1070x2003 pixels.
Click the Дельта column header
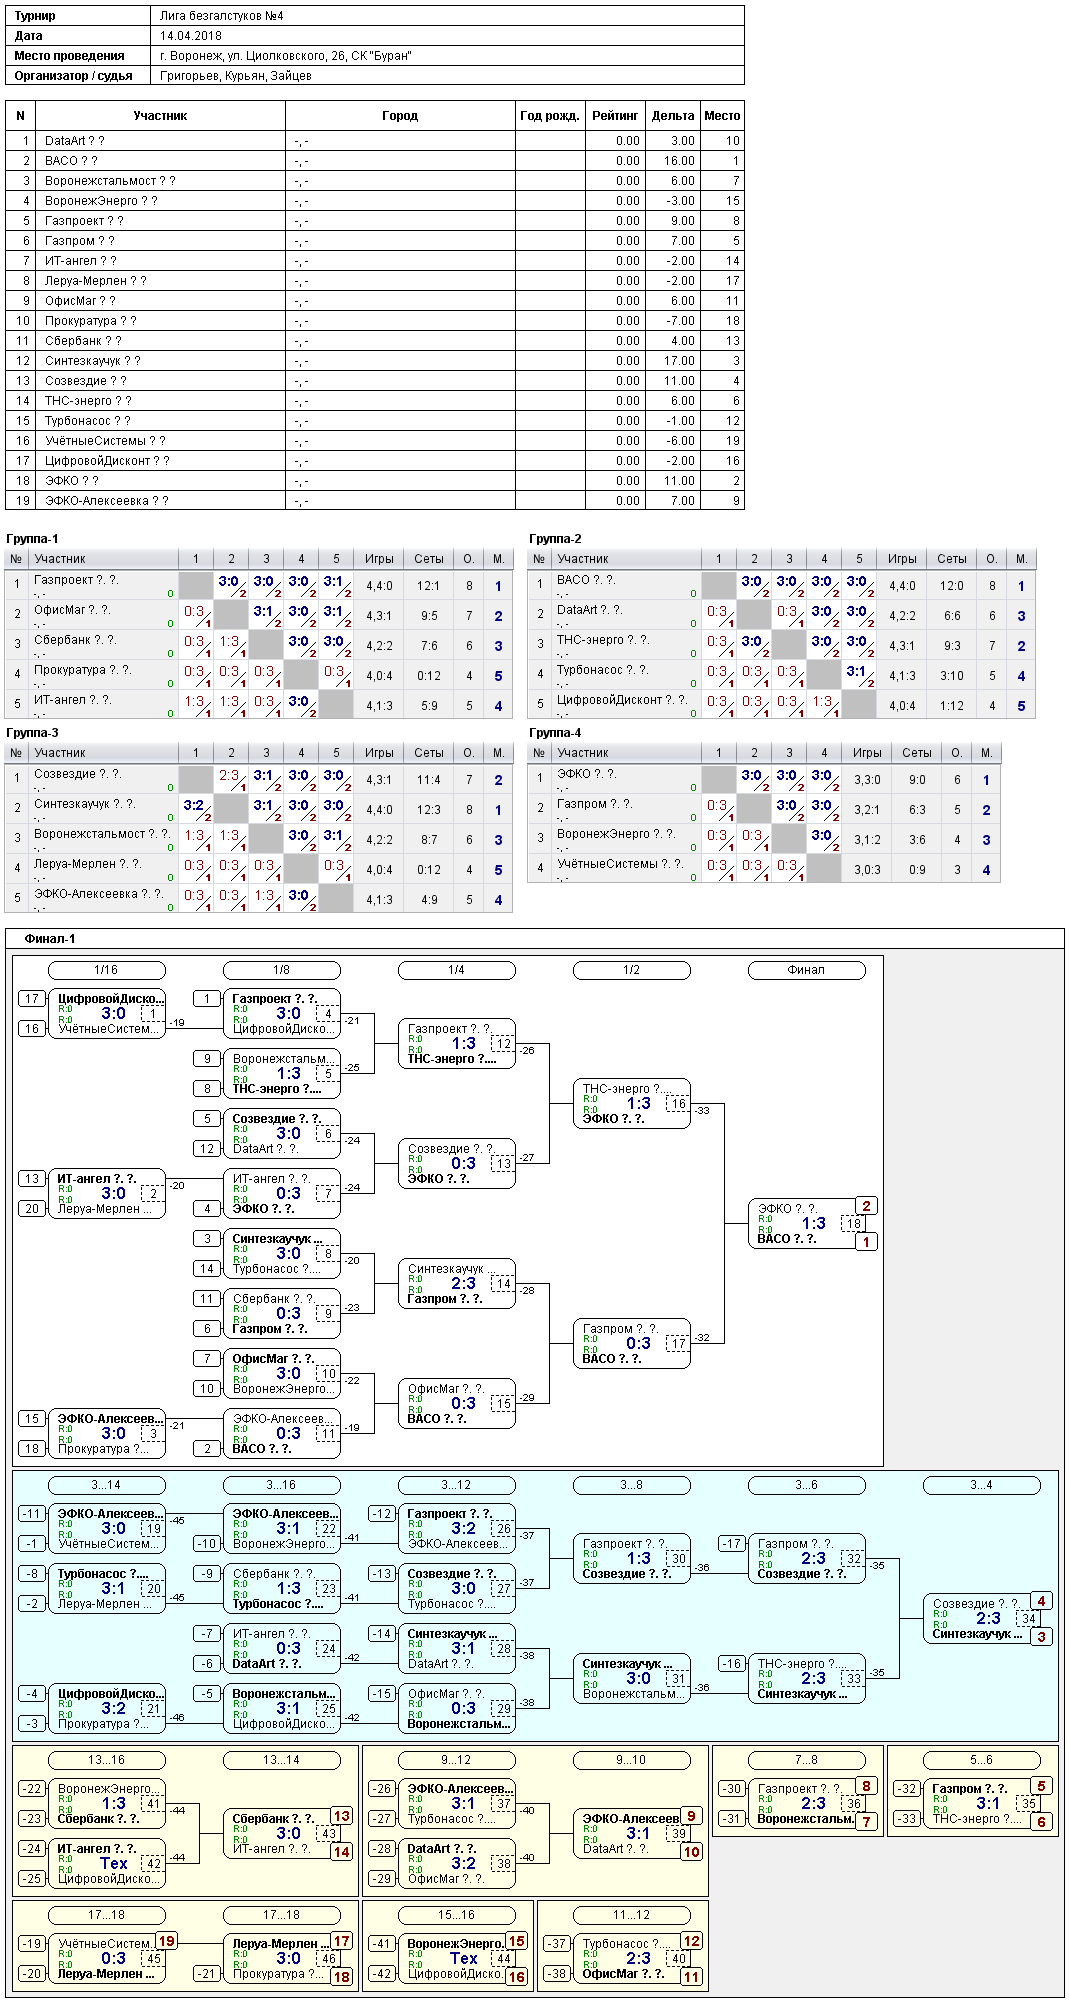[672, 116]
